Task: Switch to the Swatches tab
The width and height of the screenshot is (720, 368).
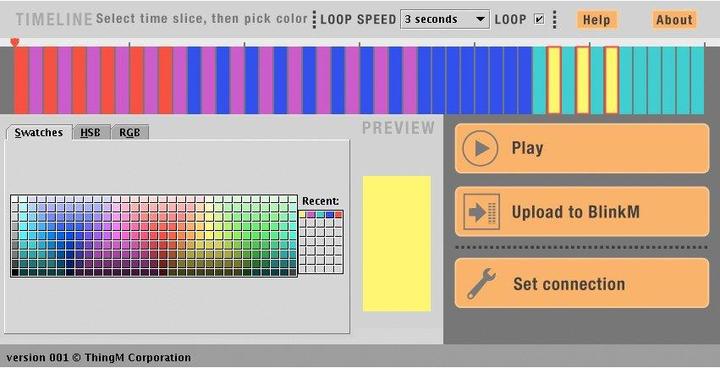Action: 39,132
